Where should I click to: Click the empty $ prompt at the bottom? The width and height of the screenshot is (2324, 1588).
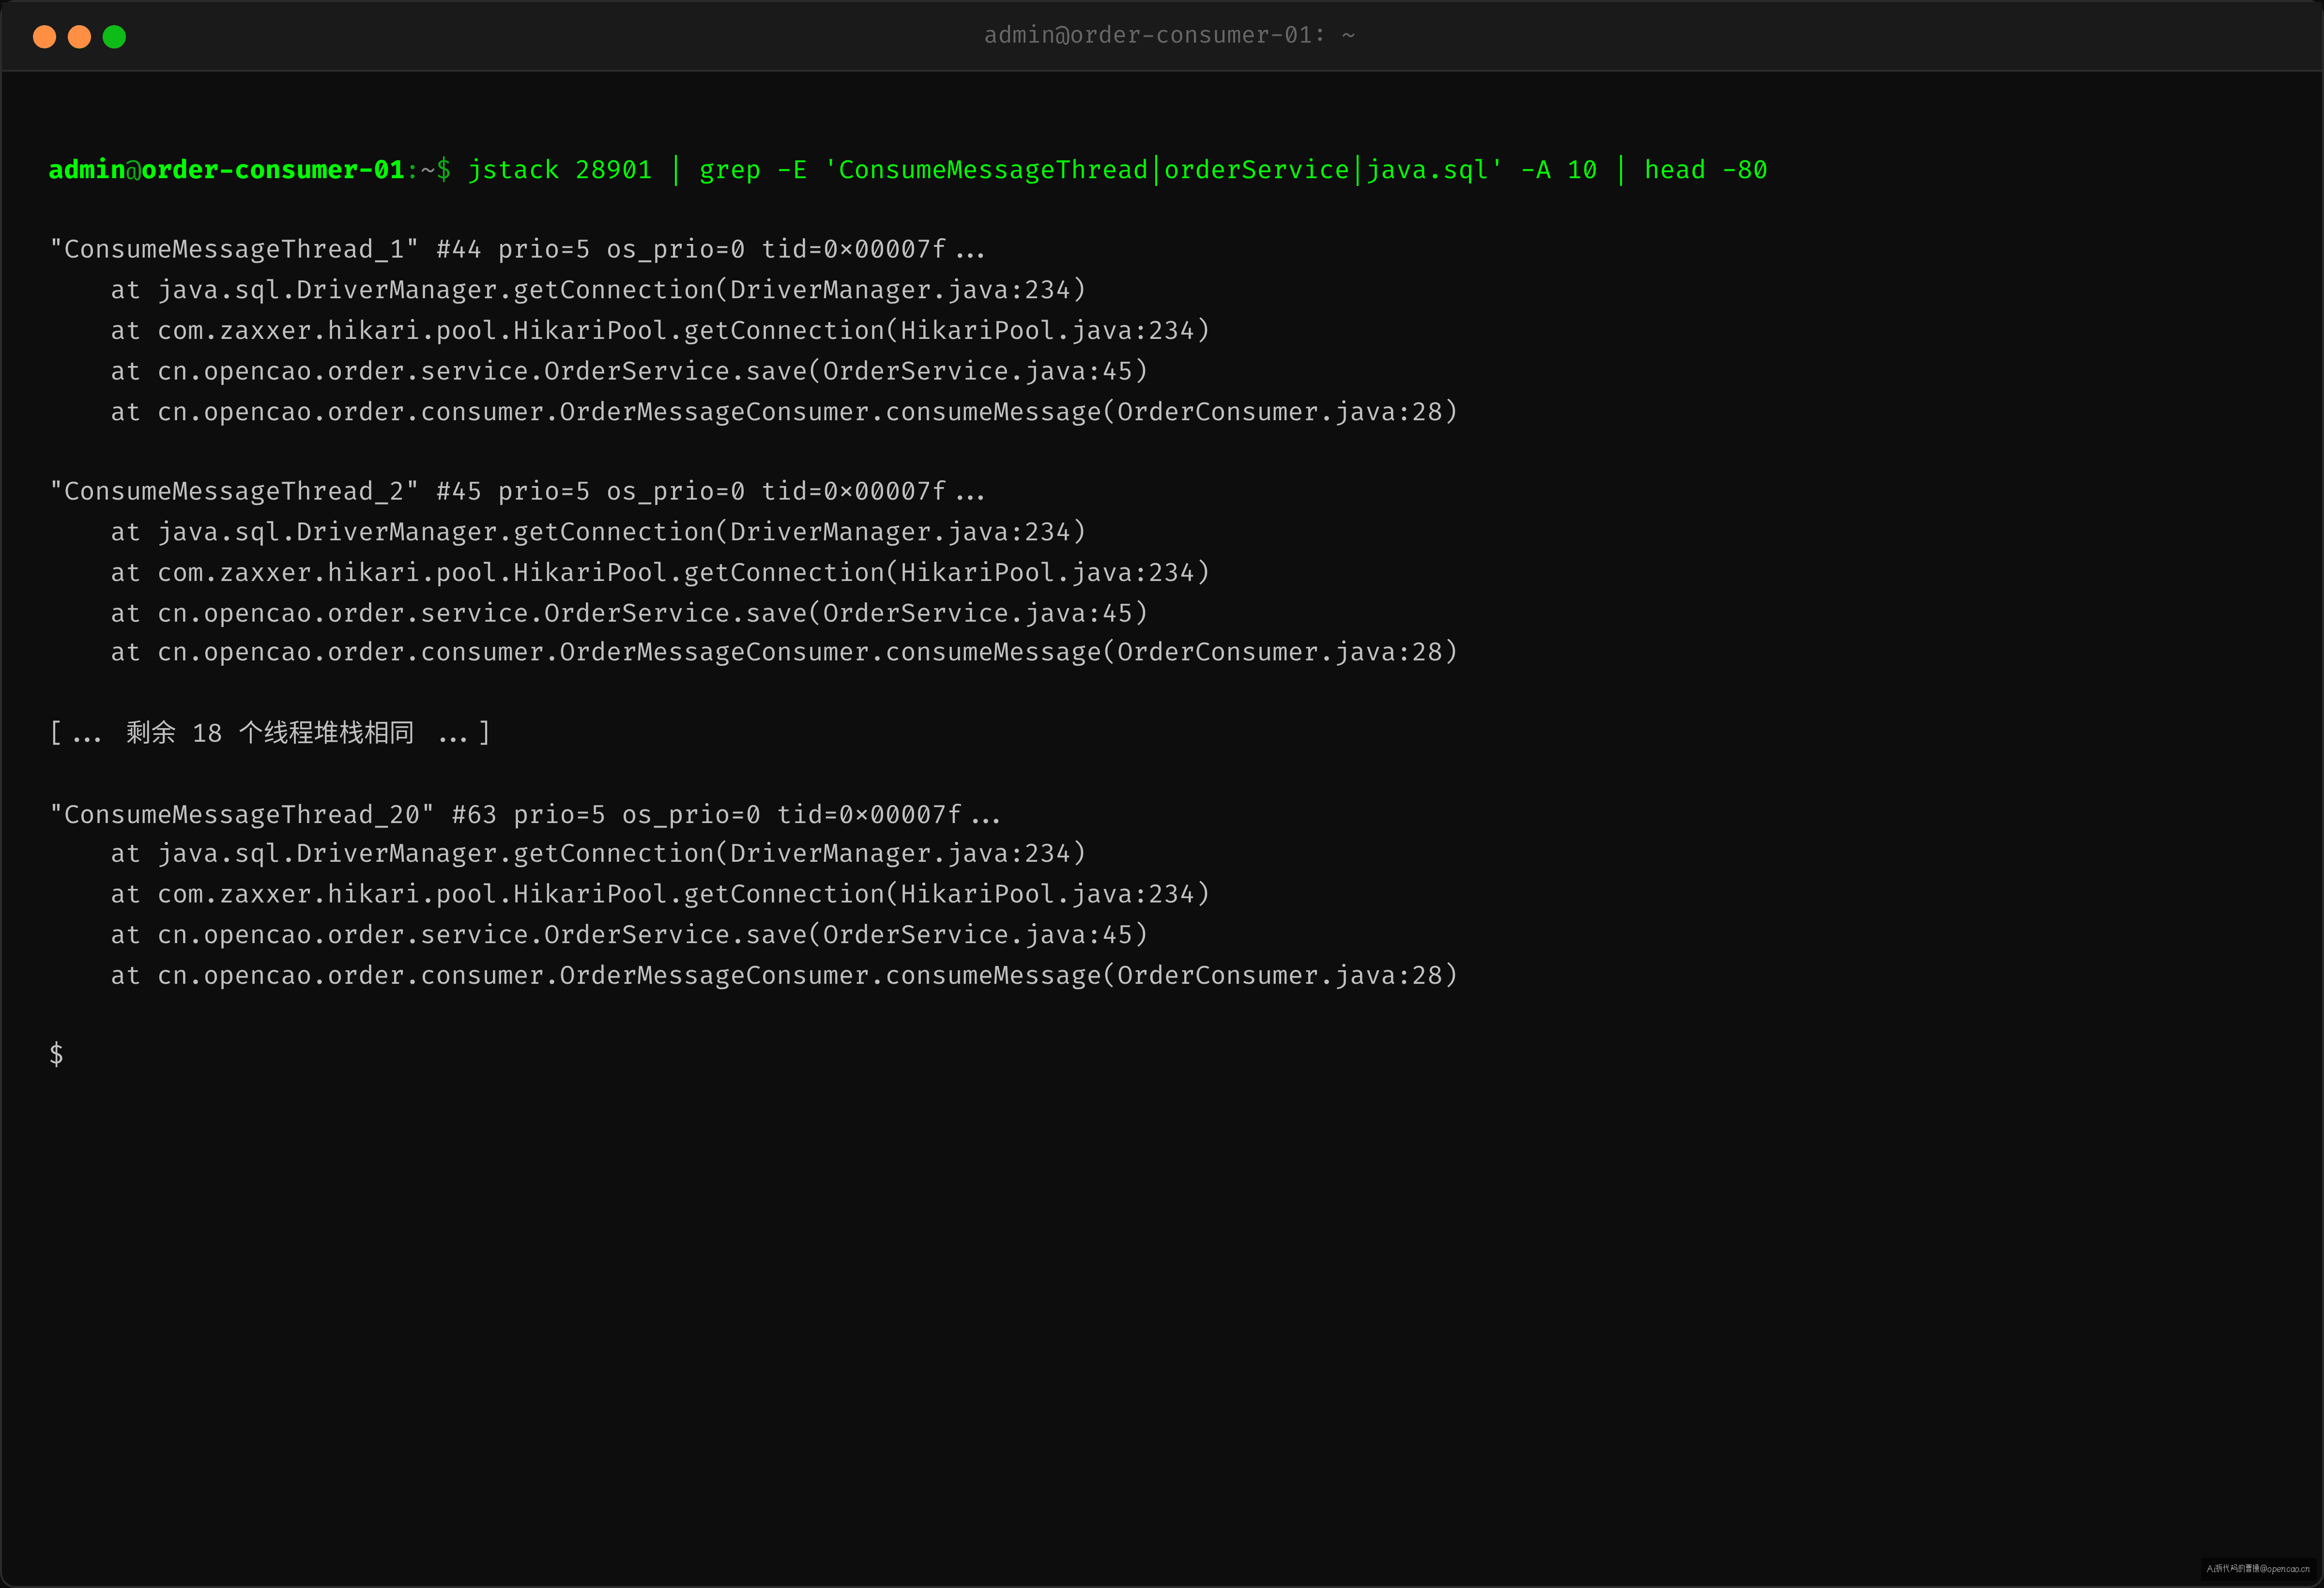pos(56,1054)
